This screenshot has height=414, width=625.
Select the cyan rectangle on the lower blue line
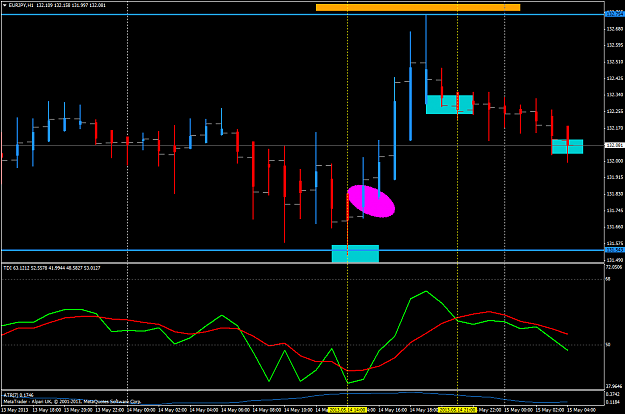point(355,254)
